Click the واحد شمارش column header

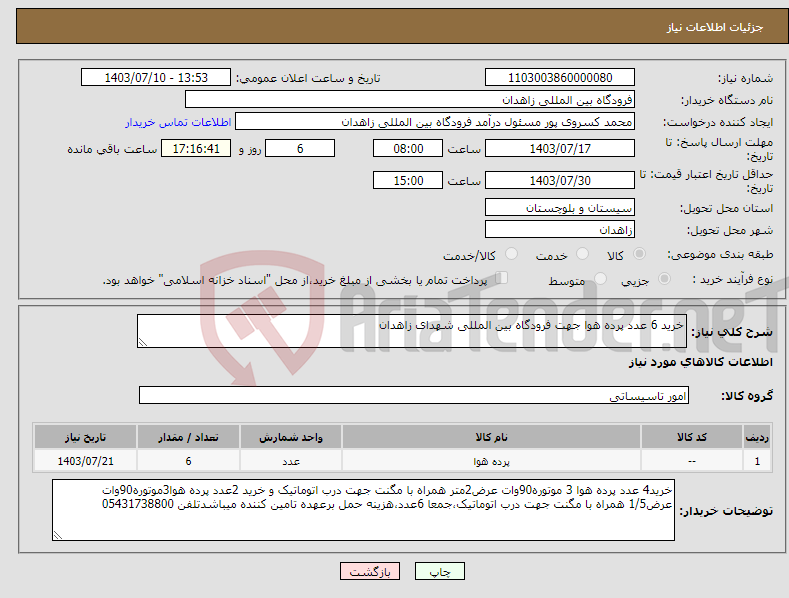click(291, 437)
